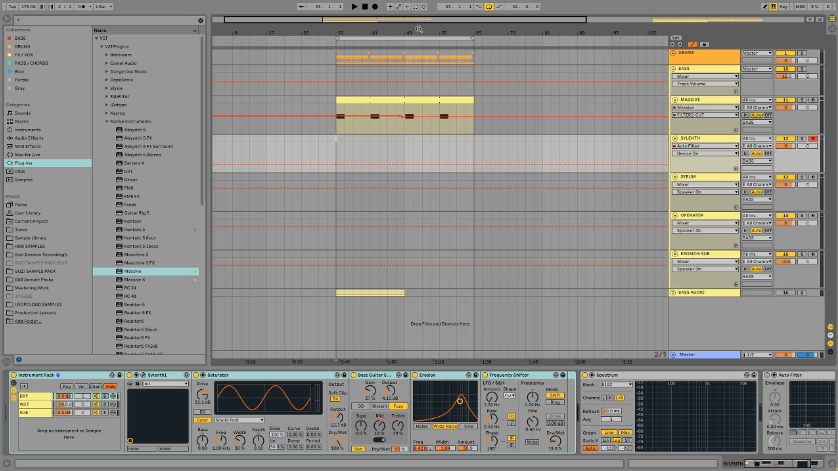The width and height of the screenshot is (838, 471).
Task: Toggle the metronome button
Action: tap(82, 6)
